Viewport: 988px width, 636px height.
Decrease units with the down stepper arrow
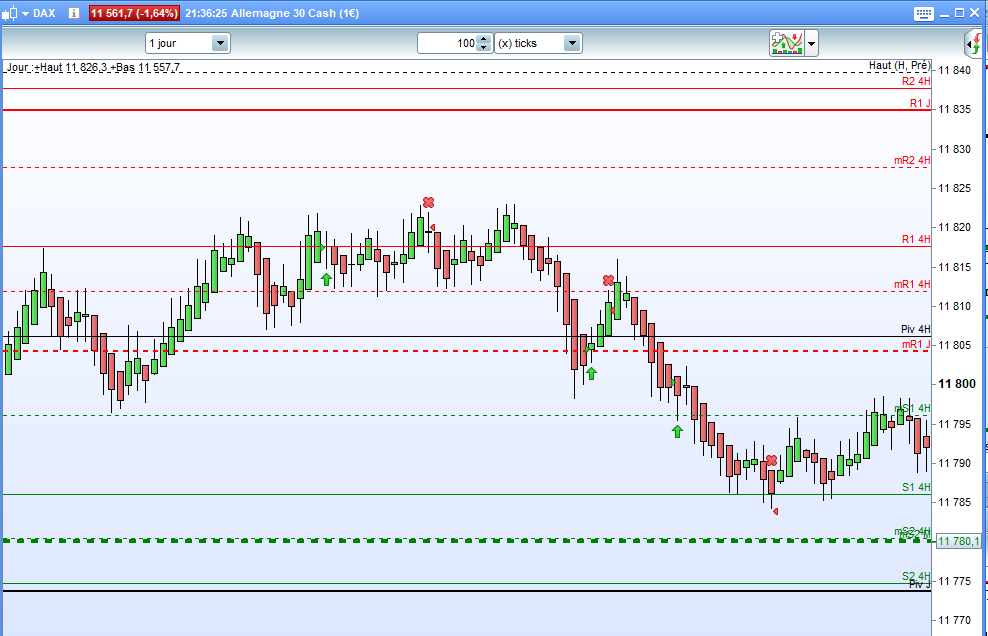[484, 48]
